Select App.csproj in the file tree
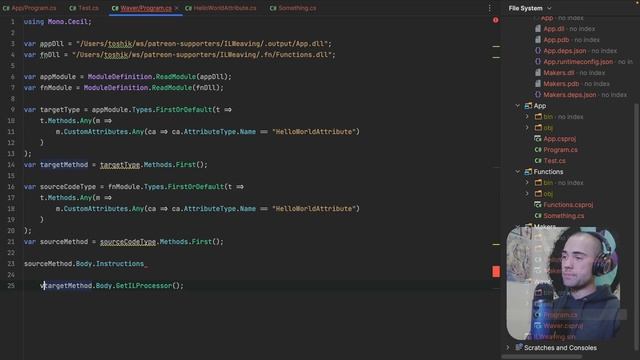Viewport: 640px width, 360px height. 560,139
